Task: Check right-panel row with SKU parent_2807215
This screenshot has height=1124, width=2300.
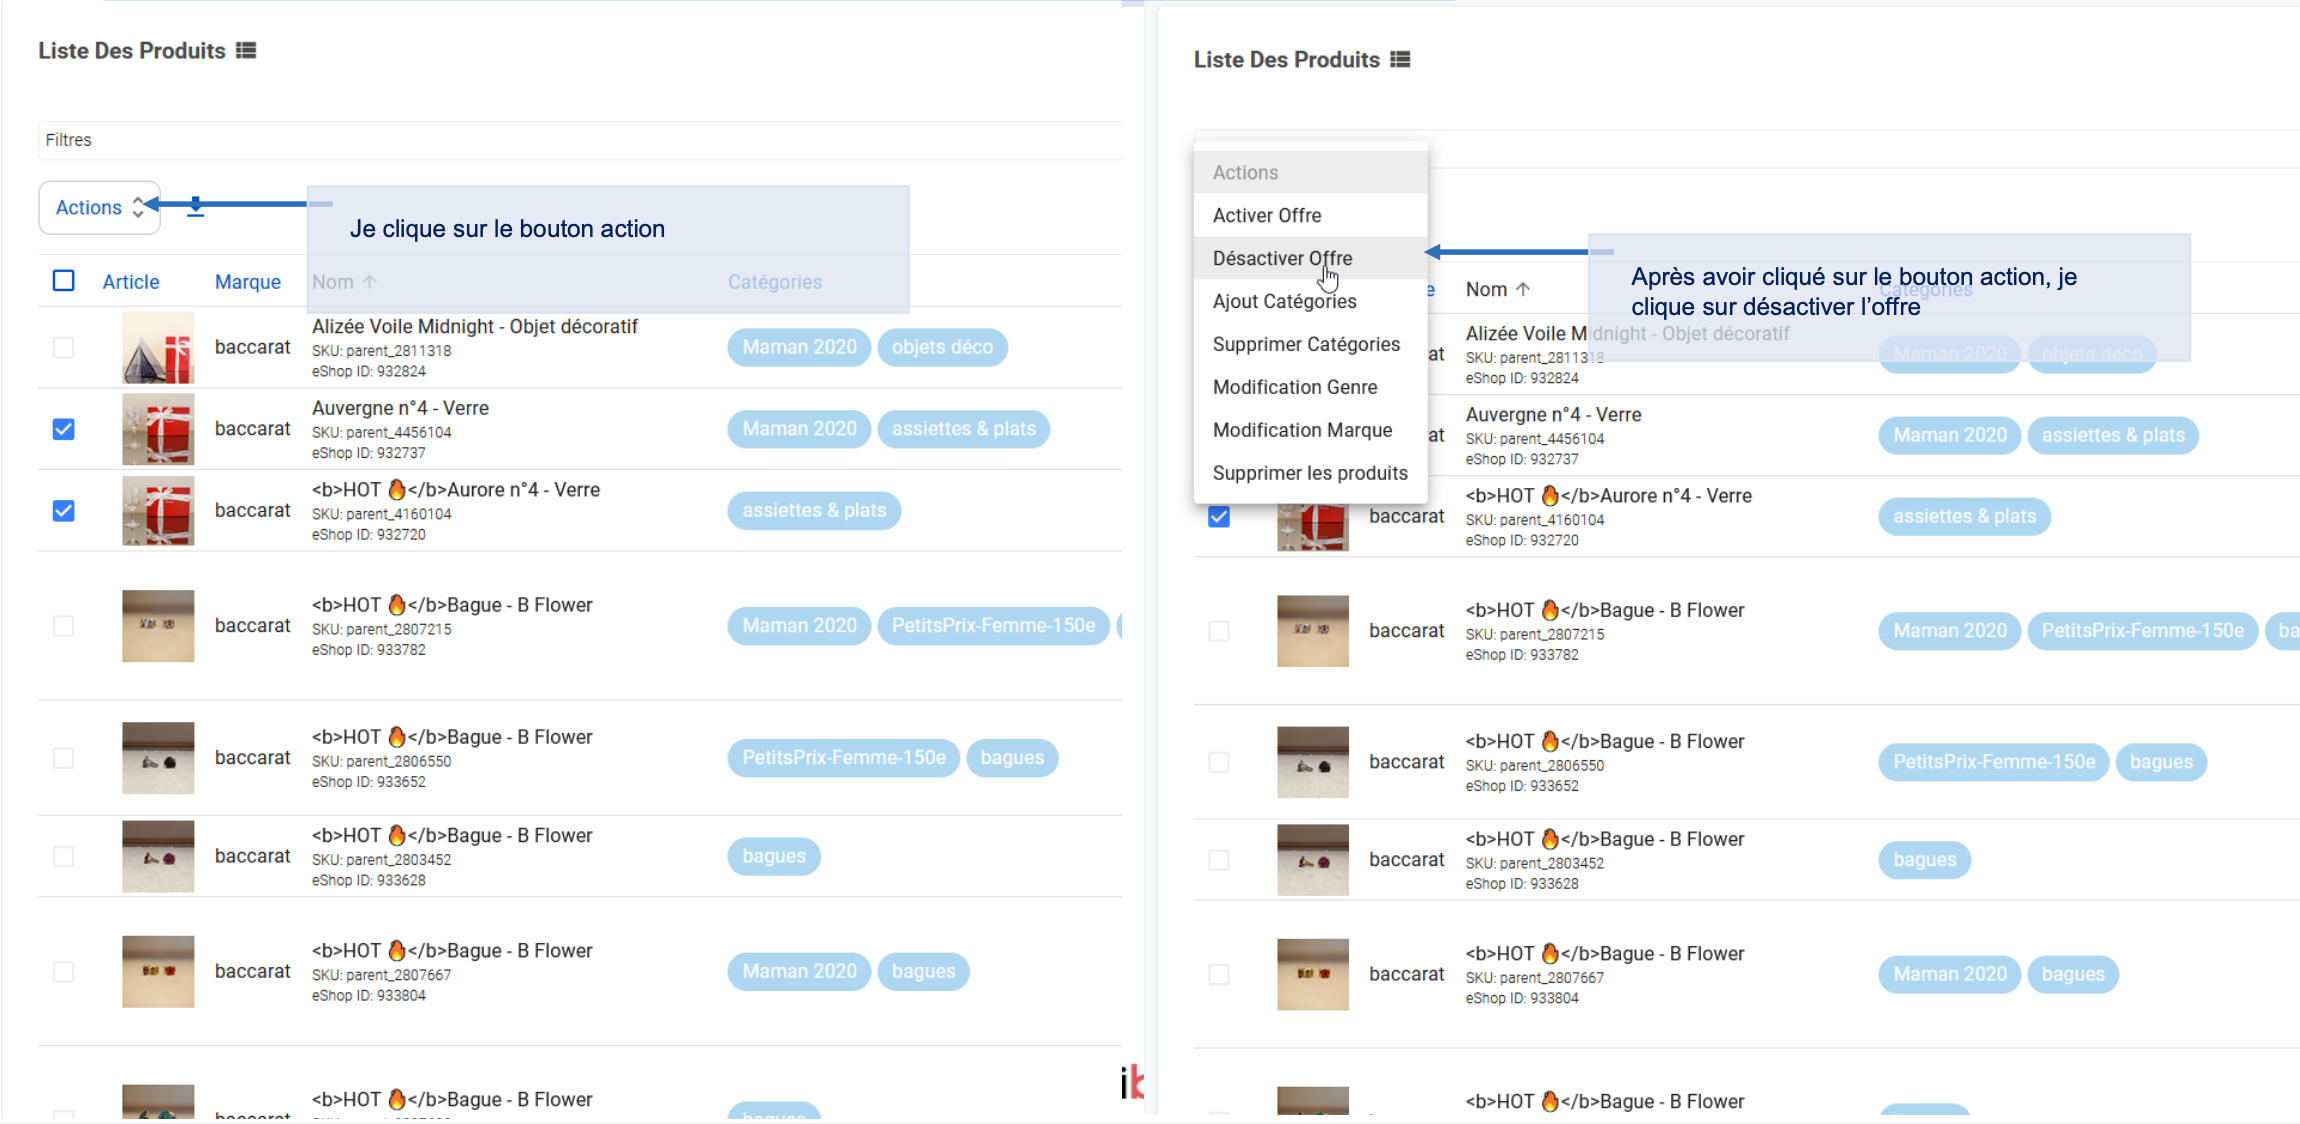Action: [1218, 631]
